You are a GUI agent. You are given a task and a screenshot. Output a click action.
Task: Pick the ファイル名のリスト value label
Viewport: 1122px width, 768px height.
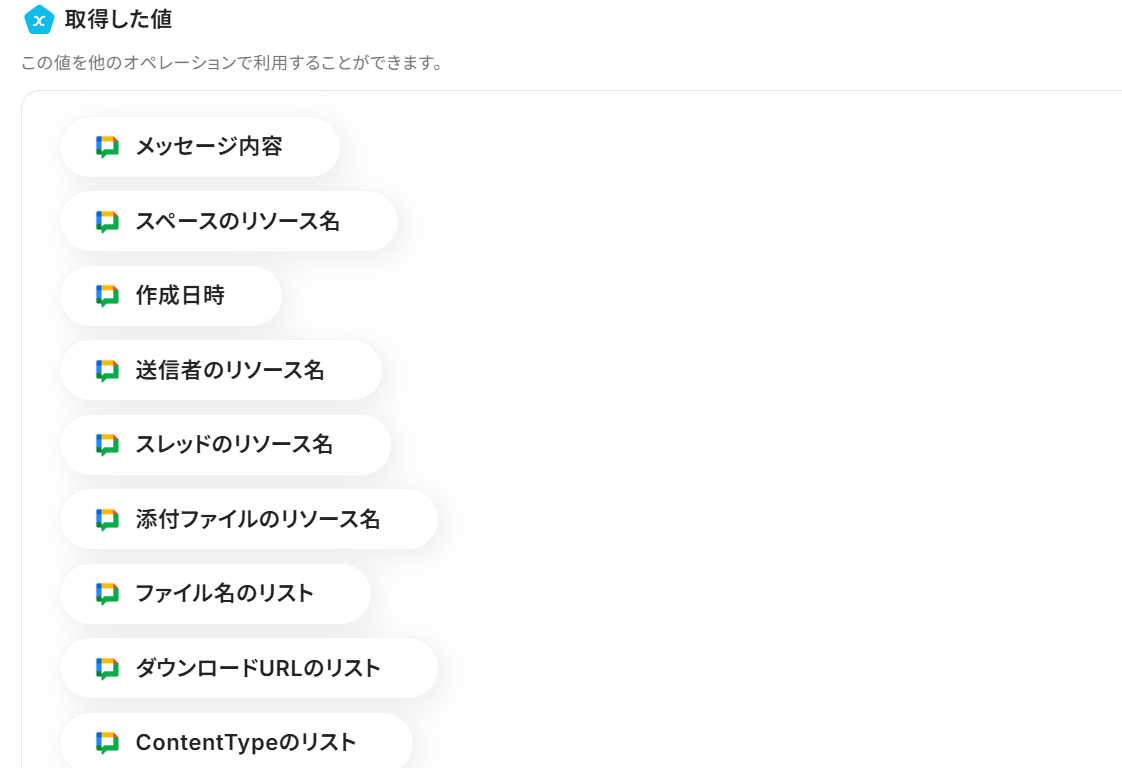click(x=225, y=594)
